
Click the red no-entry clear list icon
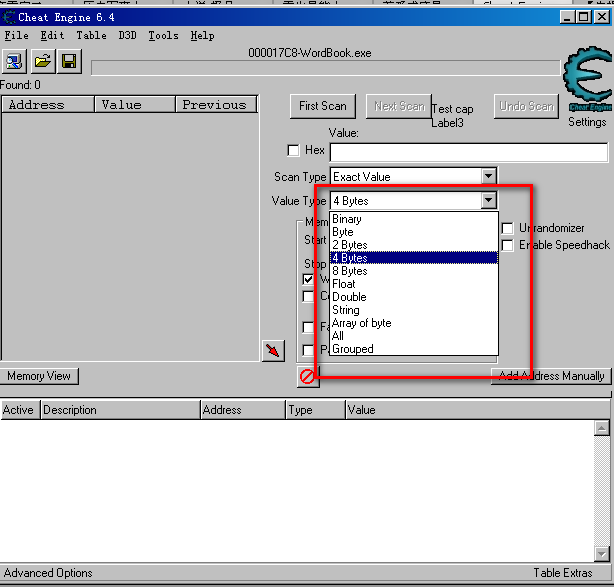[307, 376]
